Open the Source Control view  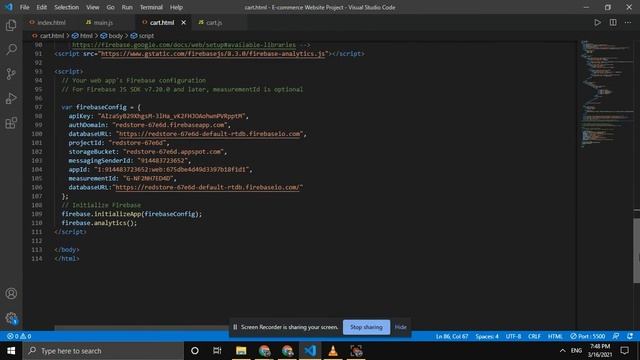pyautogui.click(x=11, y=74)
